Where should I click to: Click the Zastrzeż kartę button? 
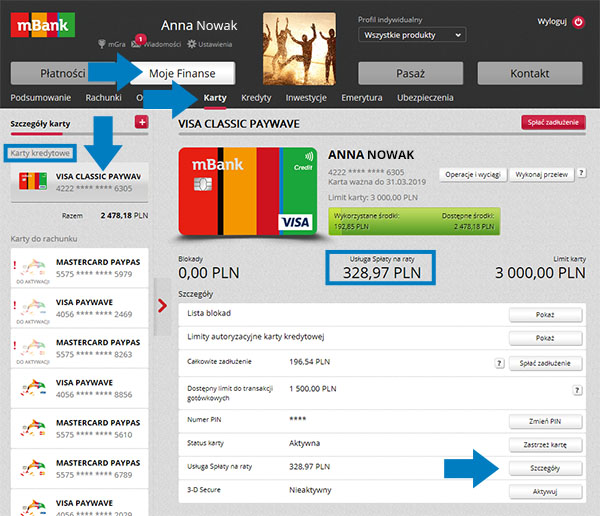(x=545, y=445)
